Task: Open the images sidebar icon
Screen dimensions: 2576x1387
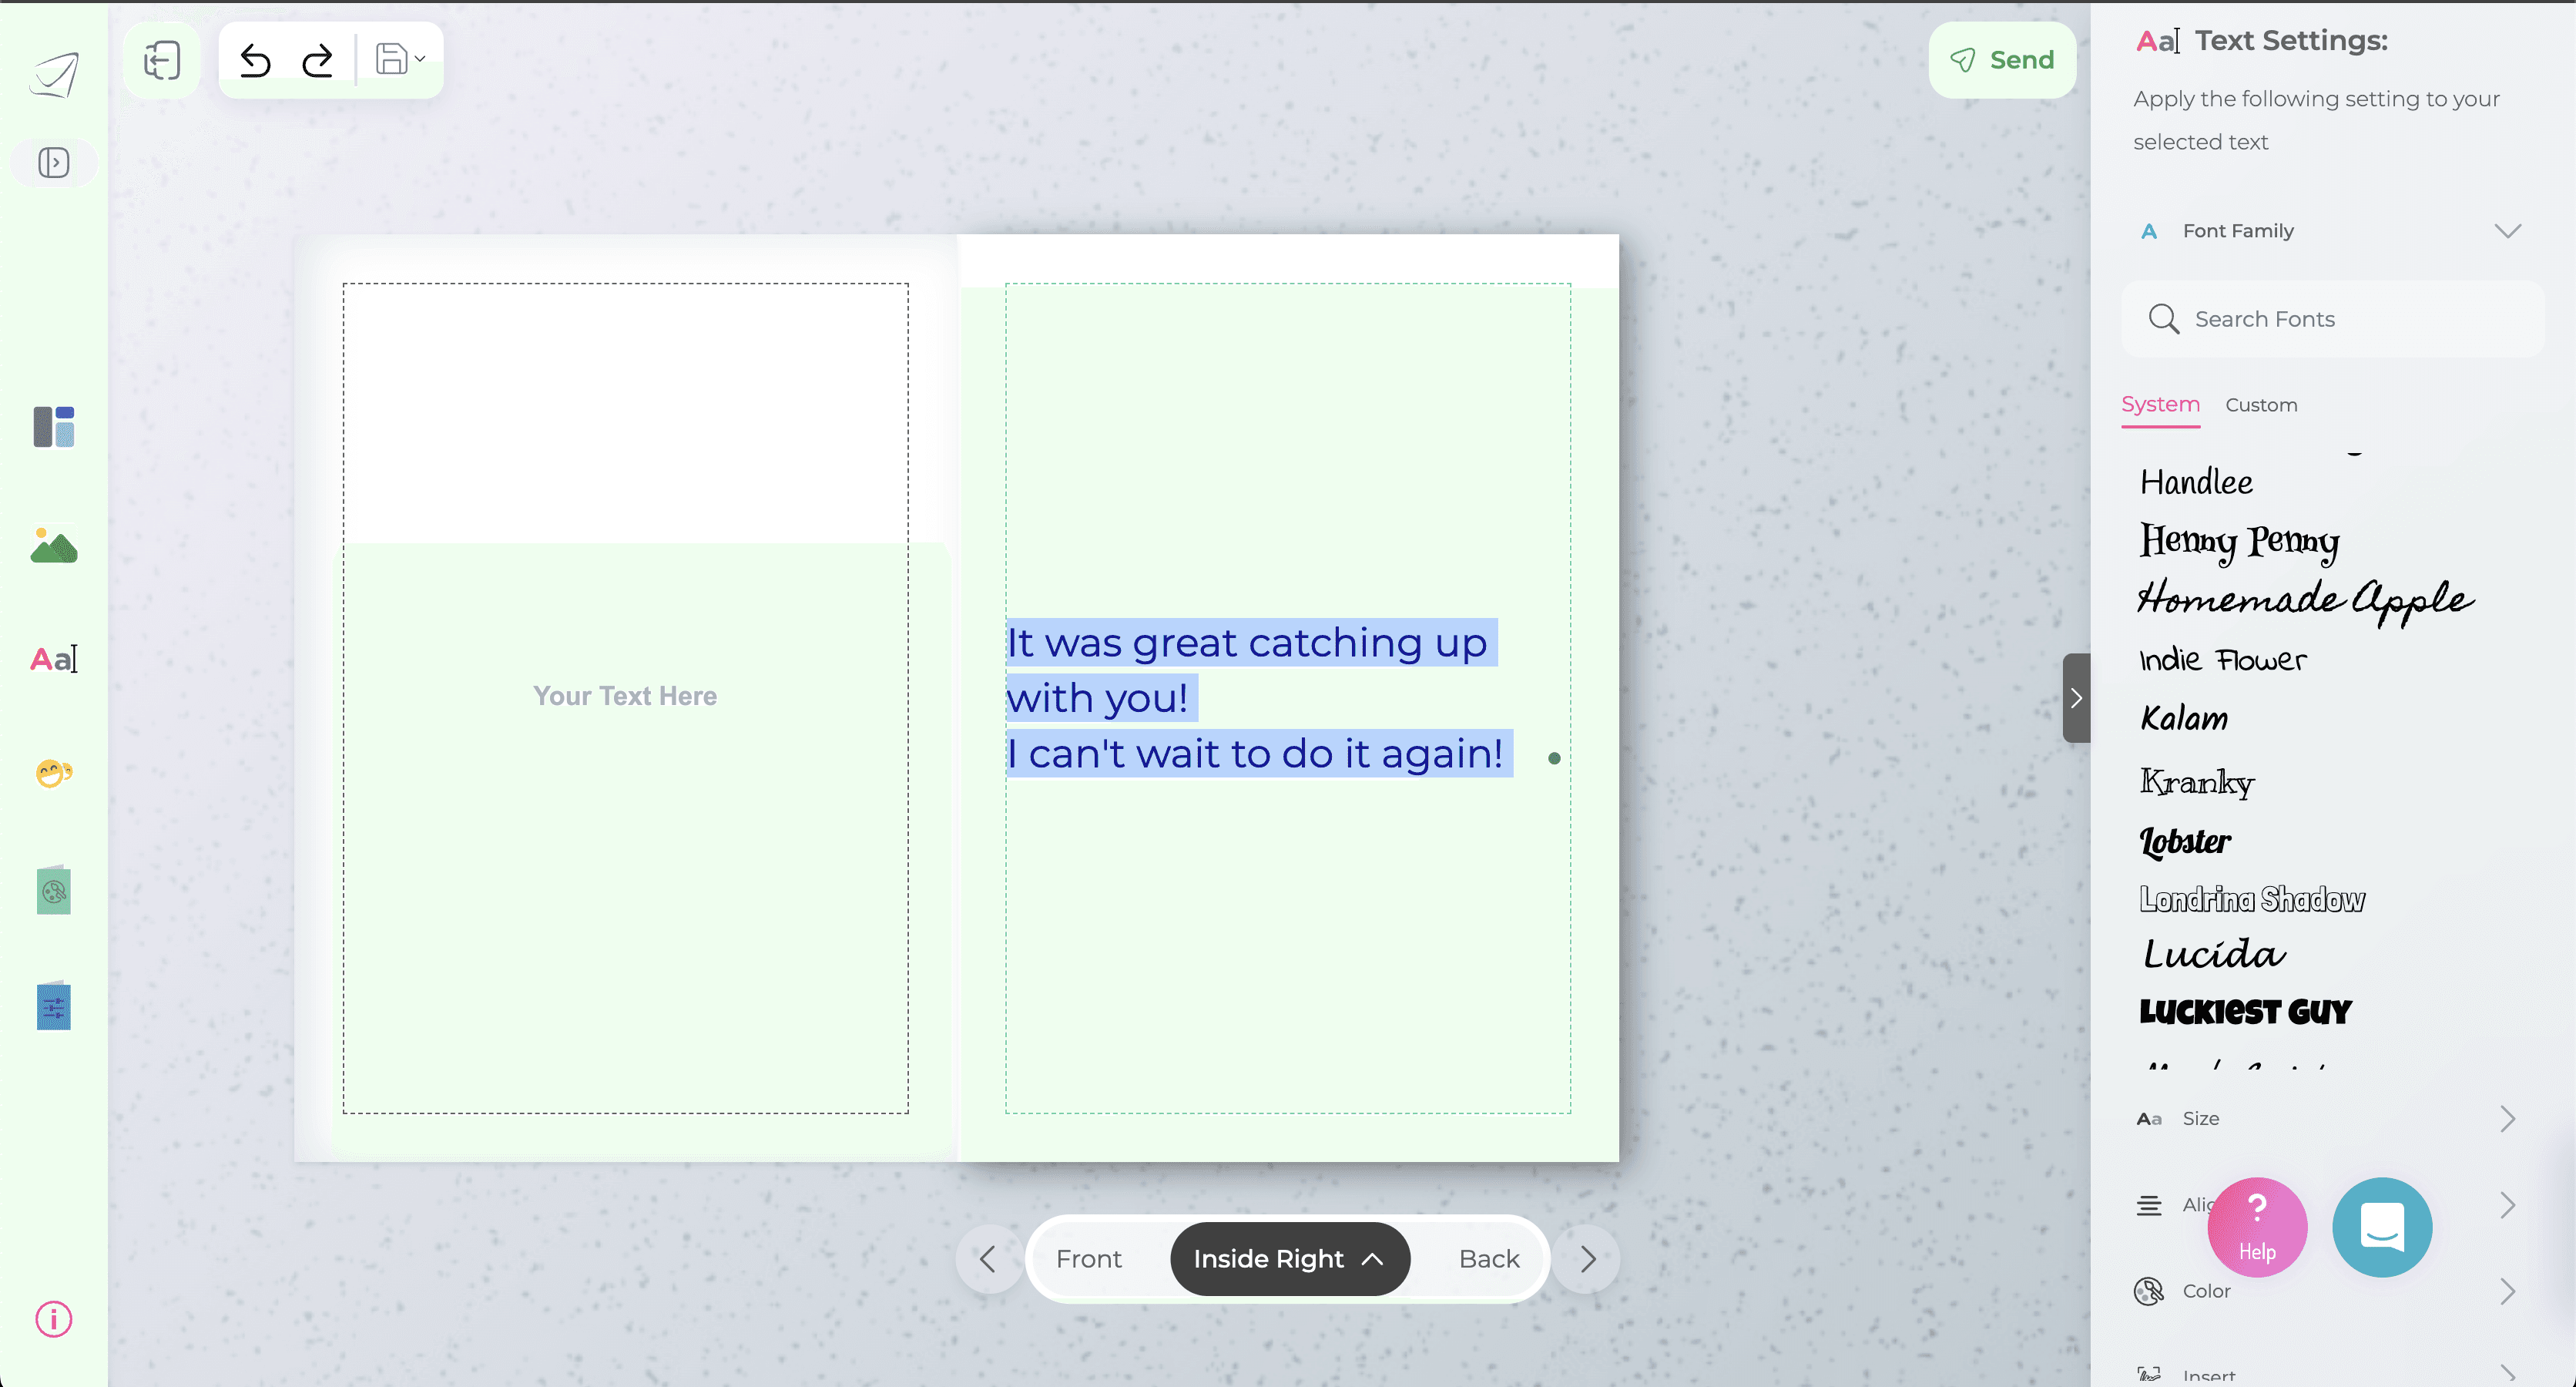Action: (x=54, y=546)
